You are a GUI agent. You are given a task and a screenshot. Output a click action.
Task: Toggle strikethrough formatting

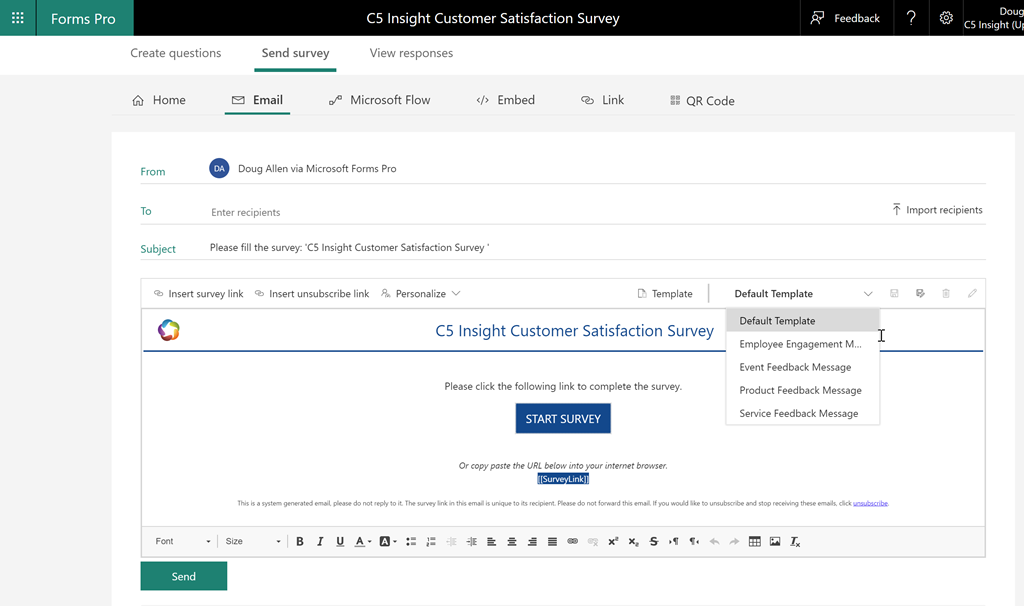(x=654, y=541)
